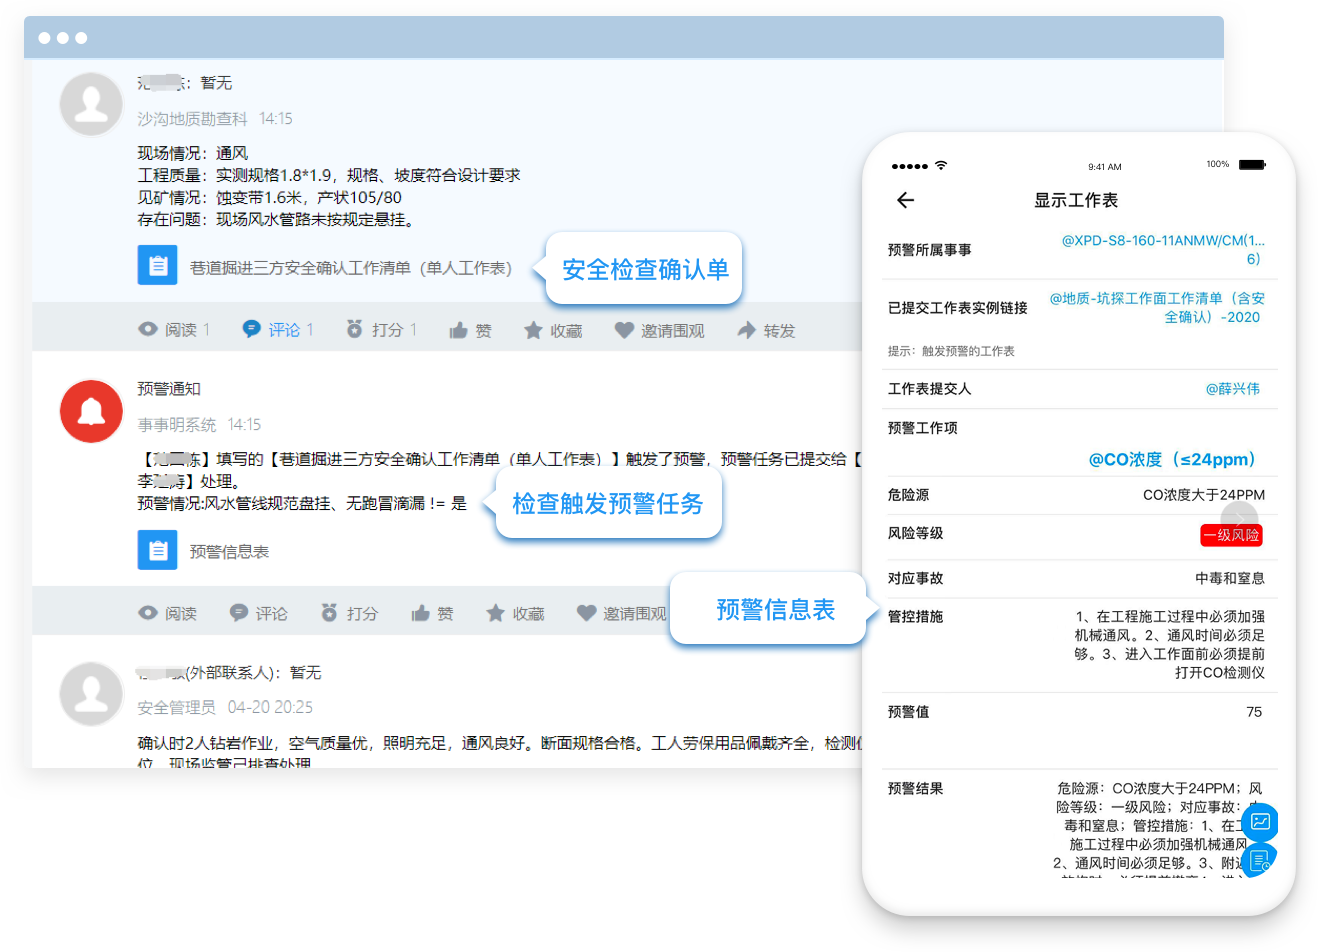Click 邀请围观 on the first post
The height and width of the screenshot is (952, 1318).
click(x=659, y=330)
